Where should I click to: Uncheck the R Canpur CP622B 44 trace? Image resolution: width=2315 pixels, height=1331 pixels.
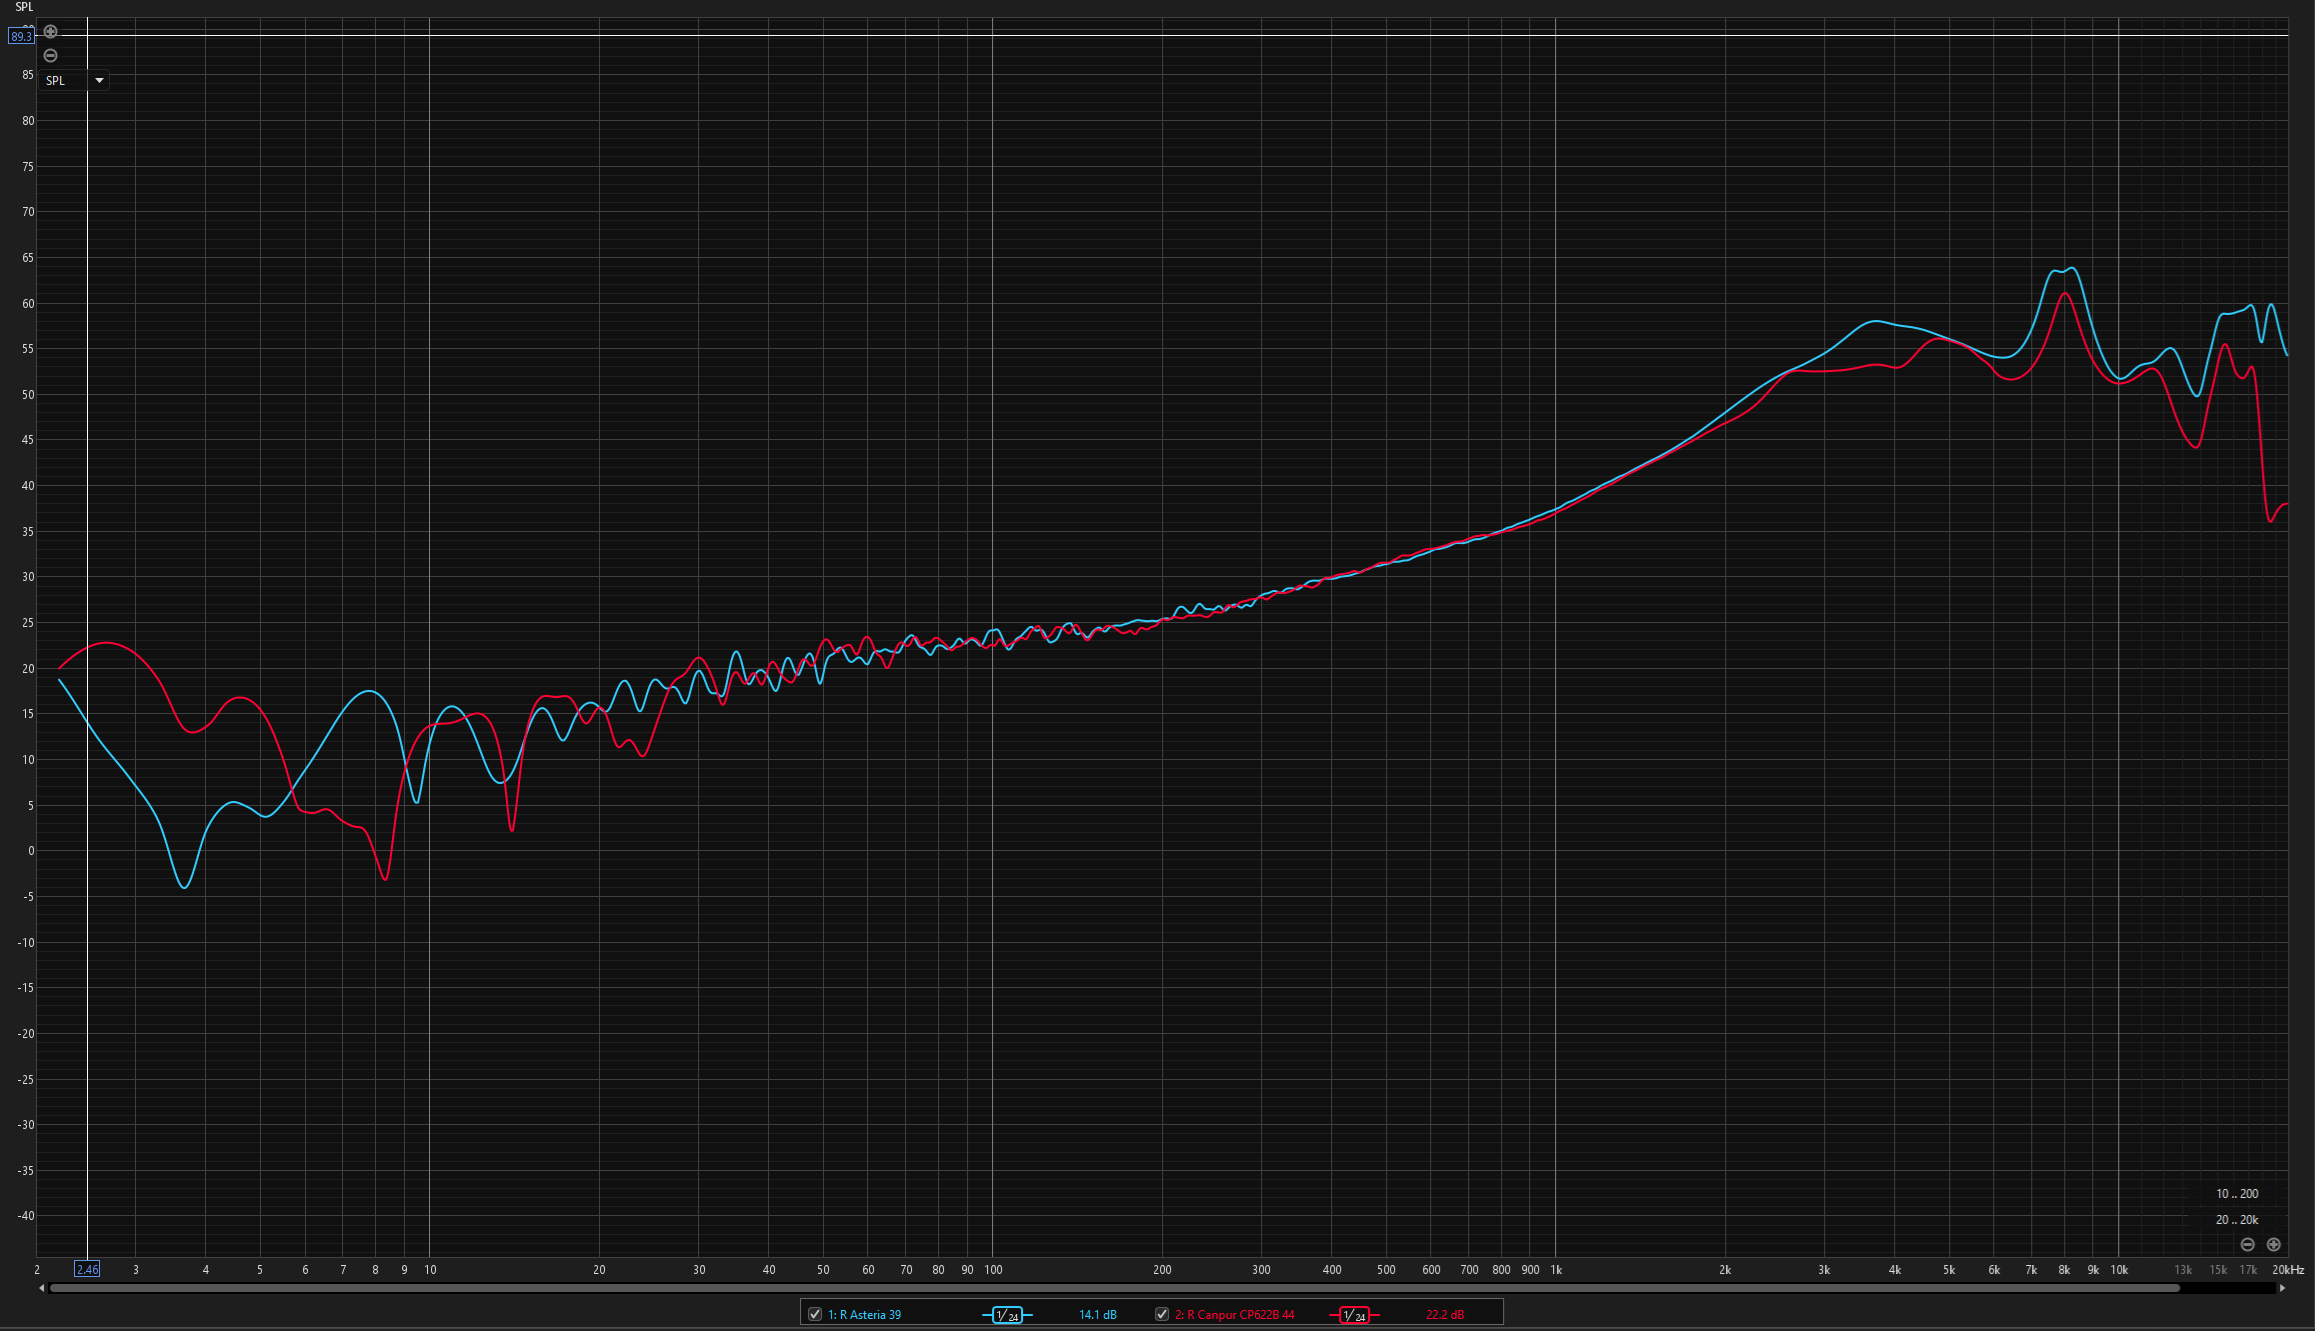1162,1314
